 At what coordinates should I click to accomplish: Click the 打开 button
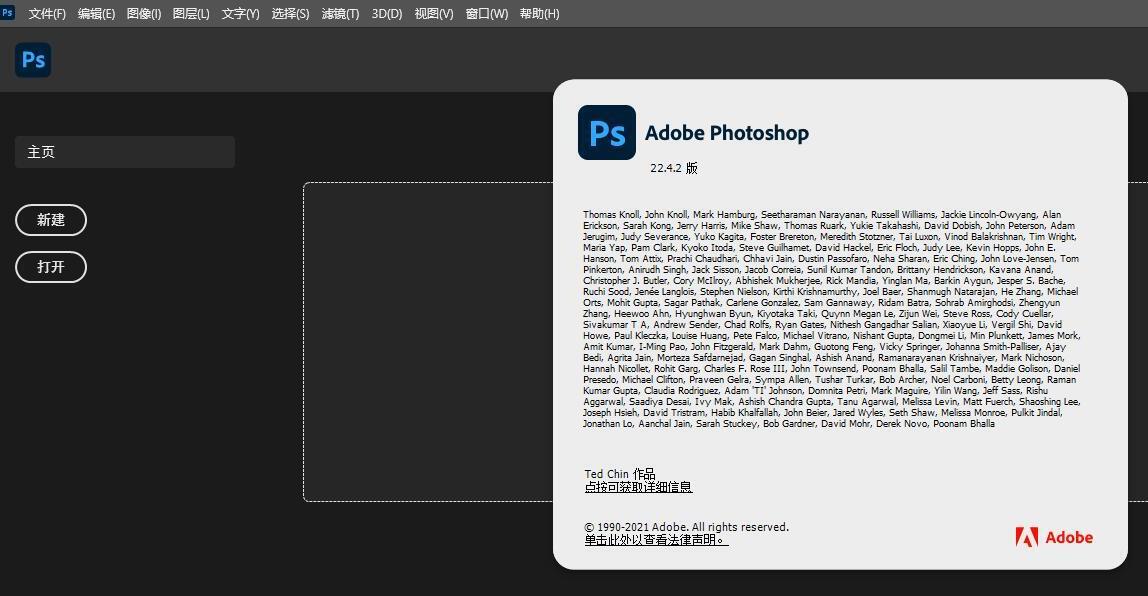(x=51, y=267)
